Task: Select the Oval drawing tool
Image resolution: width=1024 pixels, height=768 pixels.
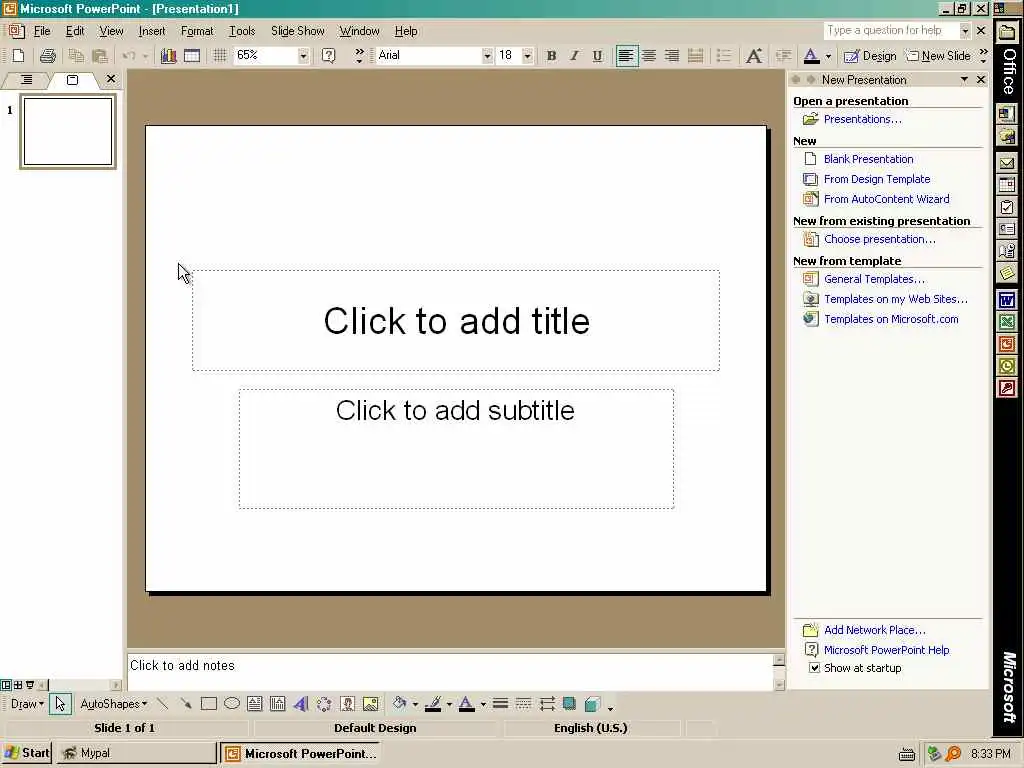Action: (232, 704)
